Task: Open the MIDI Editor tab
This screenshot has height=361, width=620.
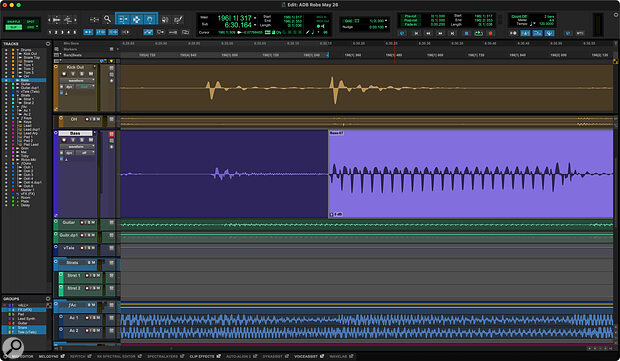Action: tap(22, 356)
